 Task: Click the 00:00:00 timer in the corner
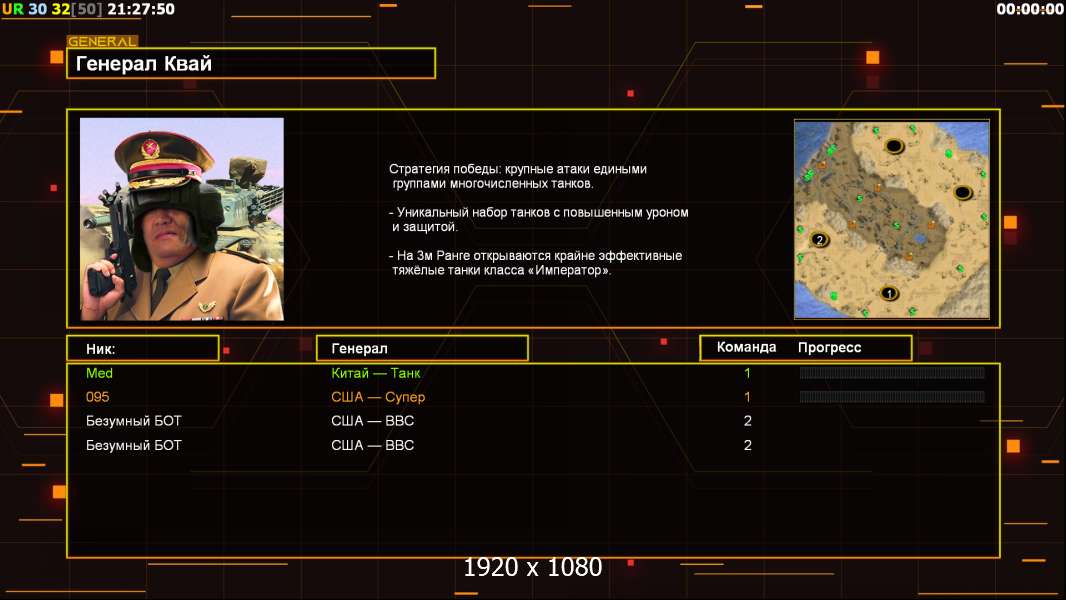click(x=1029, y=9)
